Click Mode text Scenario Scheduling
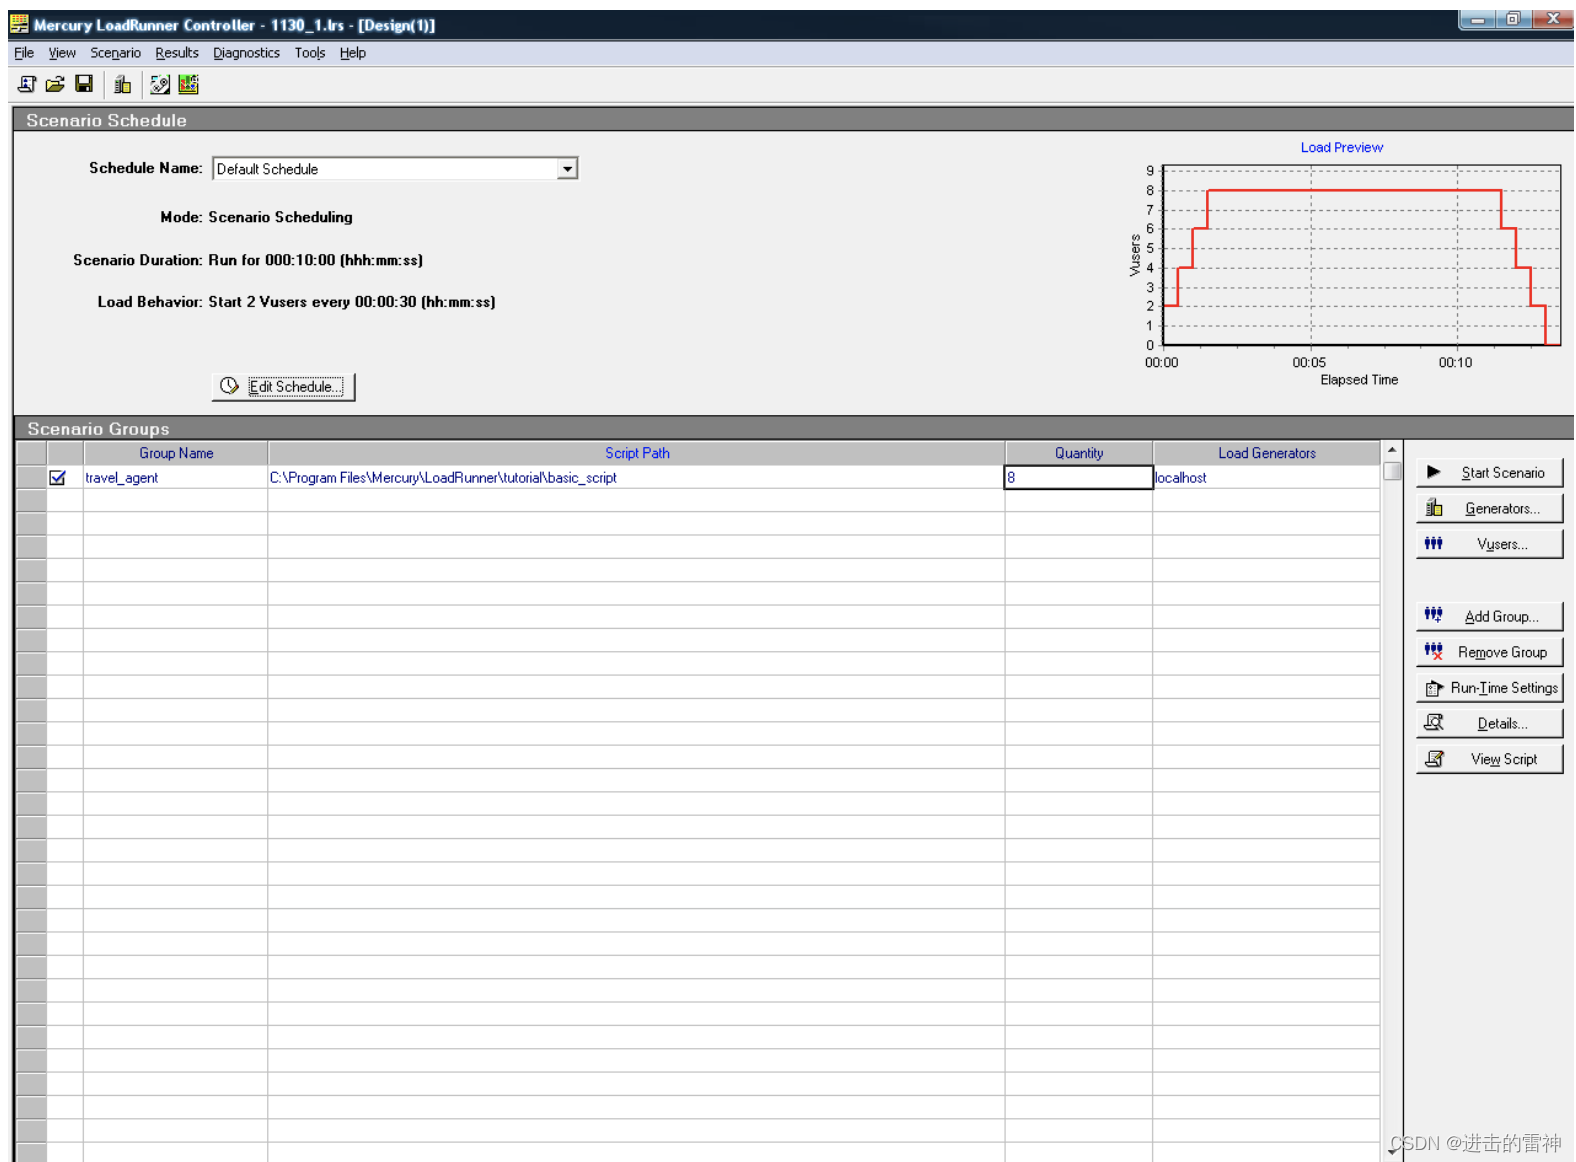Screen dimensions: 1576x1162 (280, 217)
